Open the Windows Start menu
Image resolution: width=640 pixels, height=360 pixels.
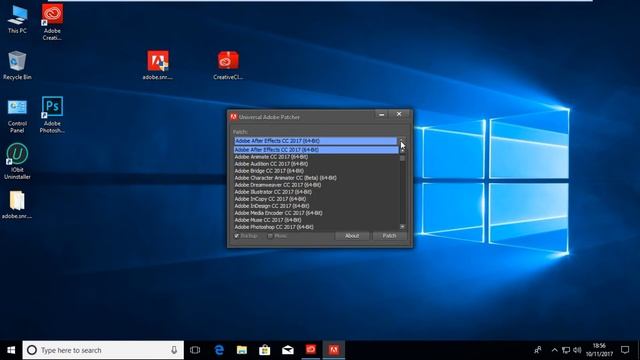11,350
